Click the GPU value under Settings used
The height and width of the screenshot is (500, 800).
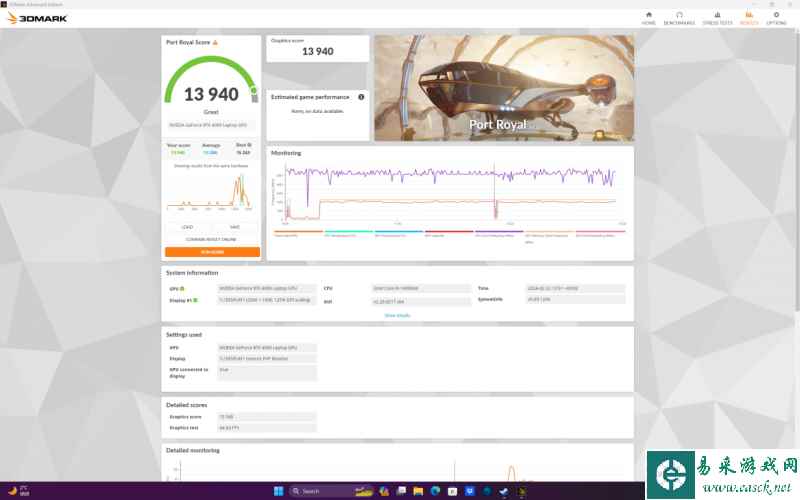[x=266, y=347]
